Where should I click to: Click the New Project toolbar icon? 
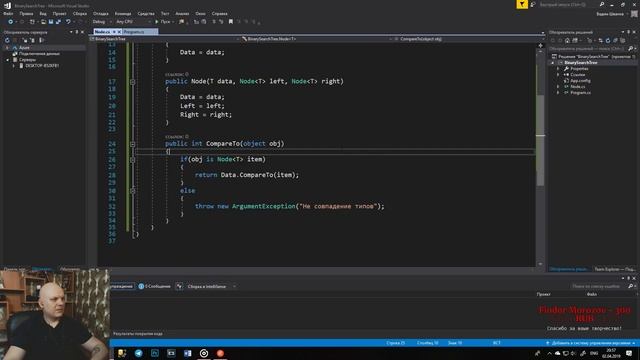pyautogui.click(x=32, y=22)
